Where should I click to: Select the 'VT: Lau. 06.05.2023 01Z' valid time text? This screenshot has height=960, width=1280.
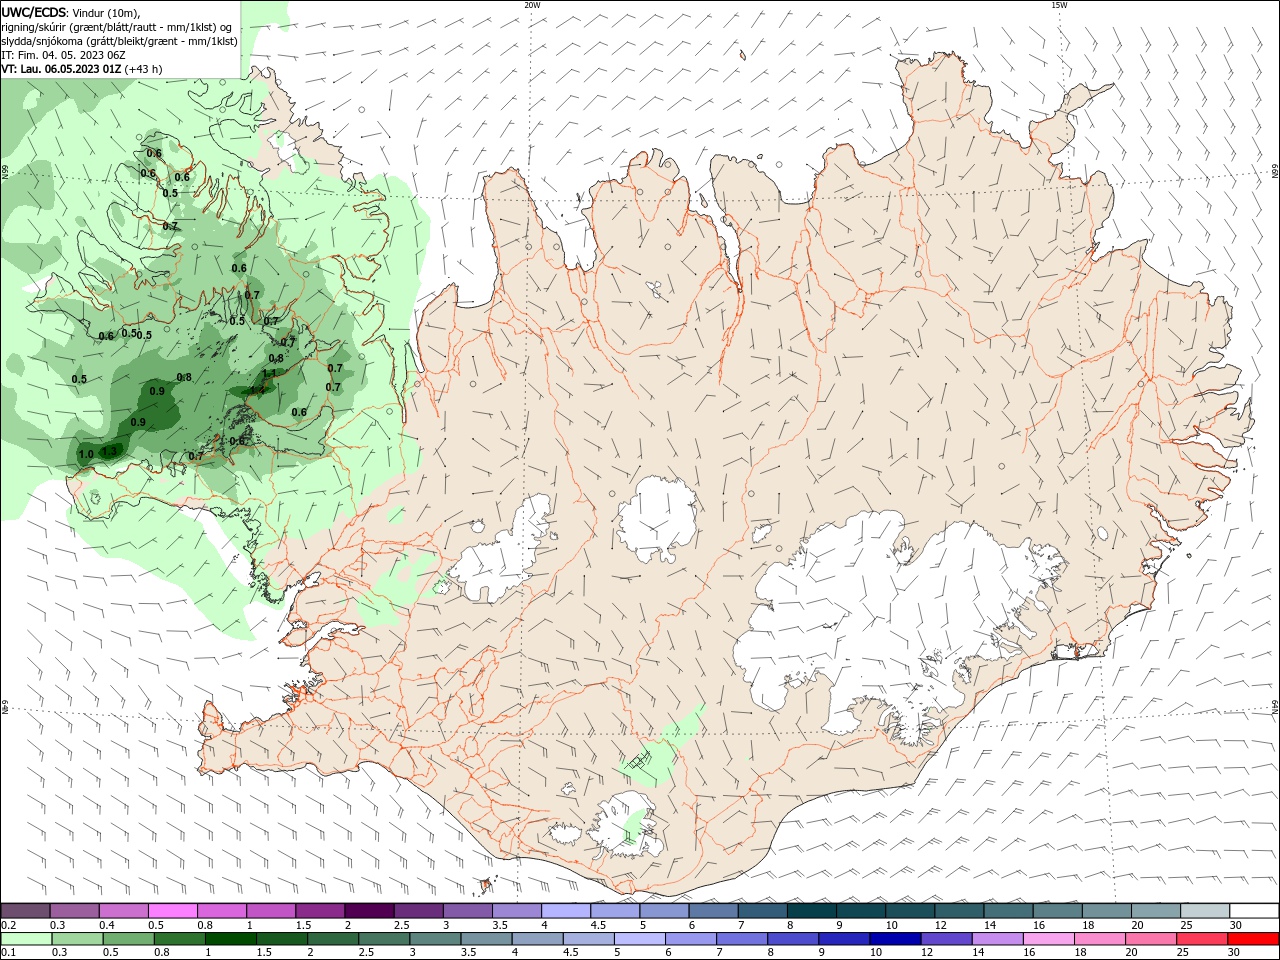coord(61,69)
